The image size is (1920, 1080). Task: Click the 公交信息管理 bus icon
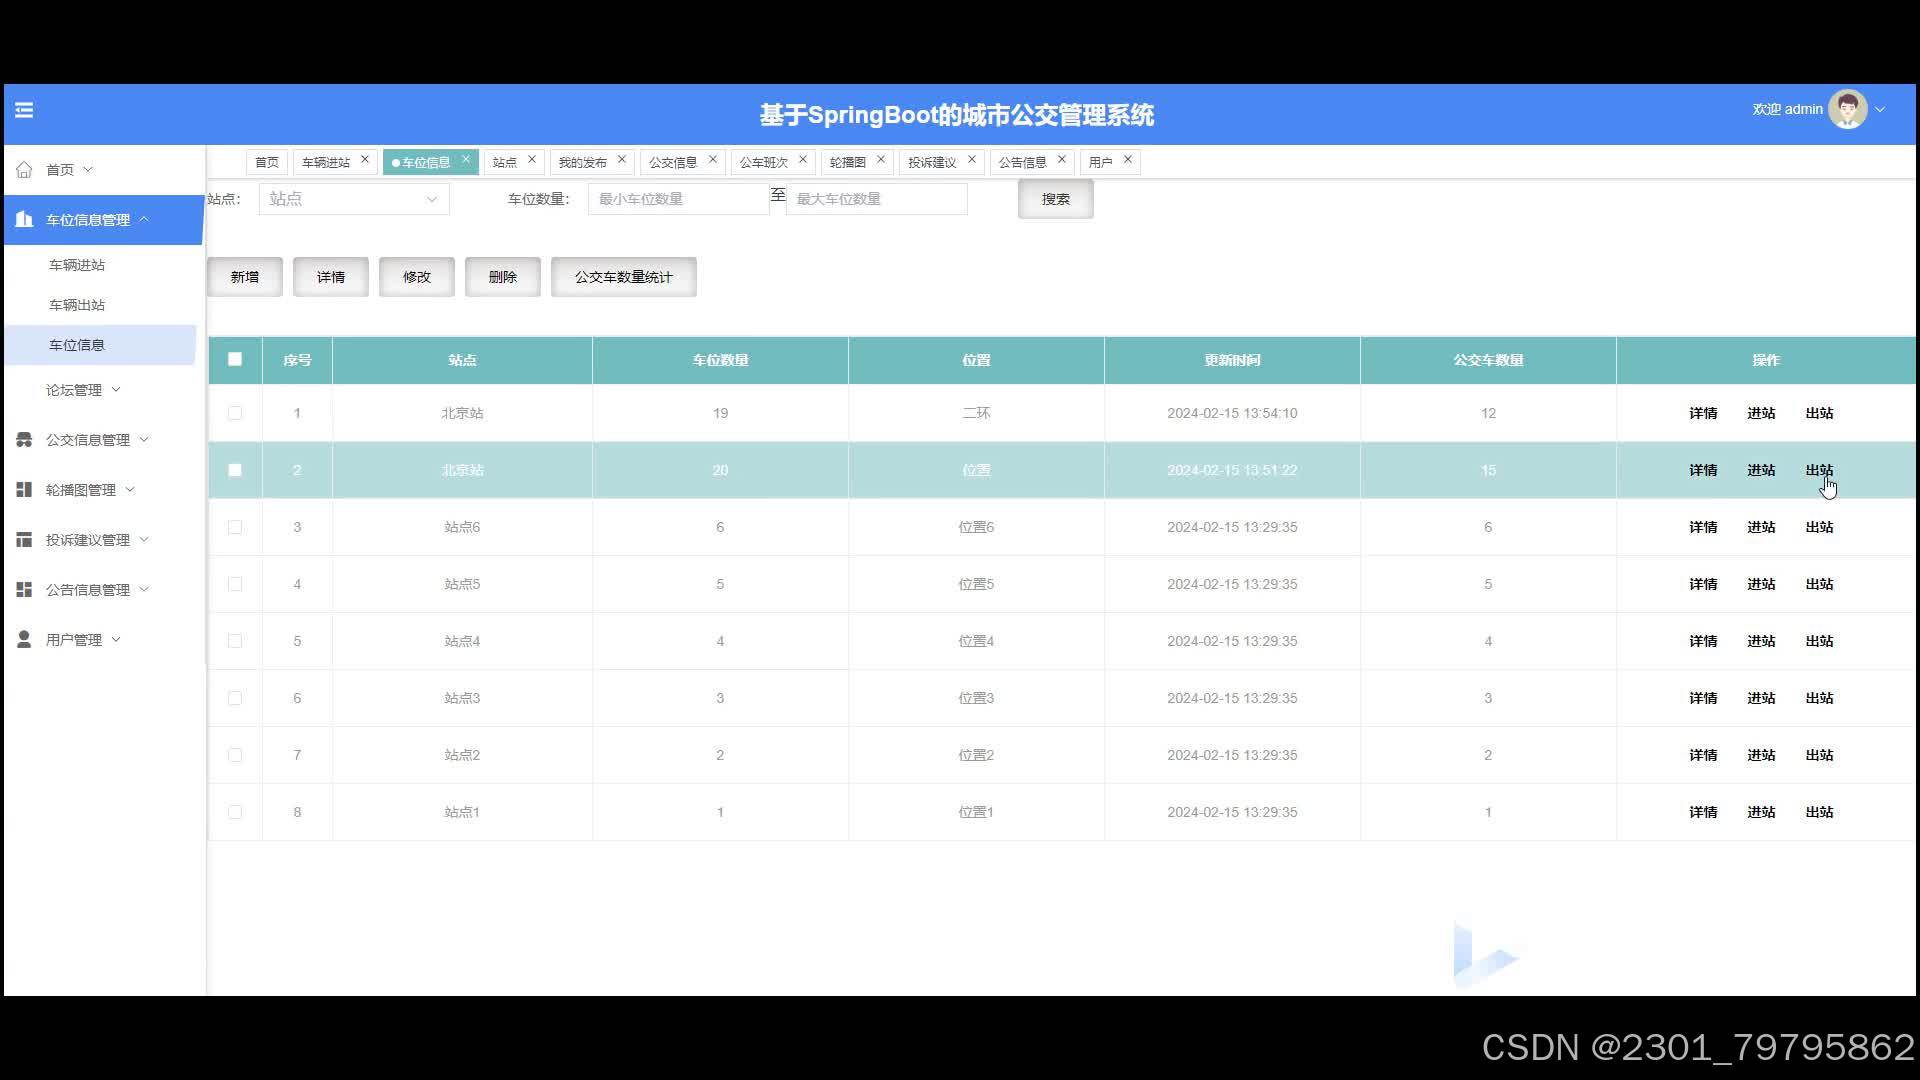[x=24, y=440]
